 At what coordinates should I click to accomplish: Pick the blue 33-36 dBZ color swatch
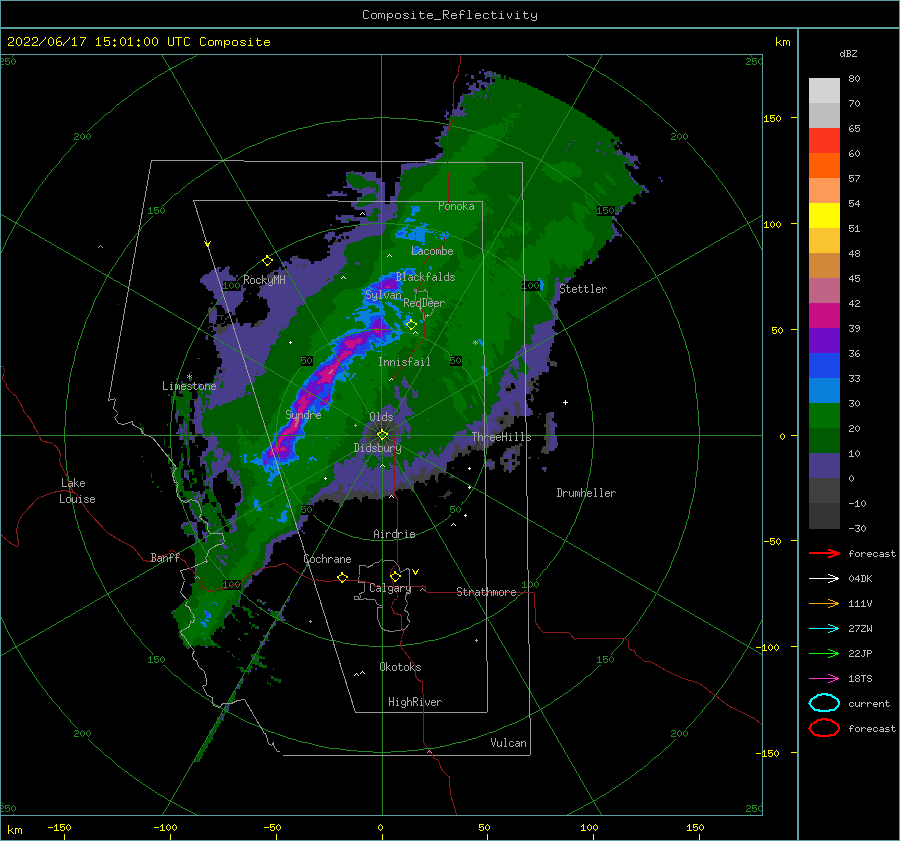(x=824, y=366)
